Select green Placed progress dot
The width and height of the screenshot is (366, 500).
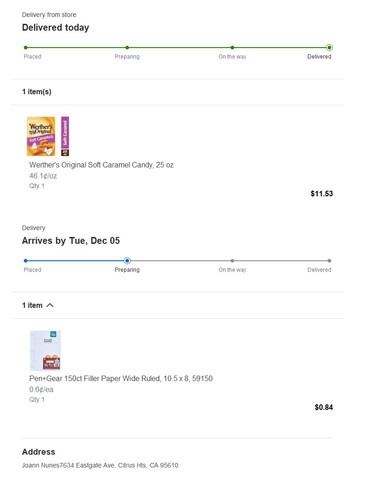(26, 48)
